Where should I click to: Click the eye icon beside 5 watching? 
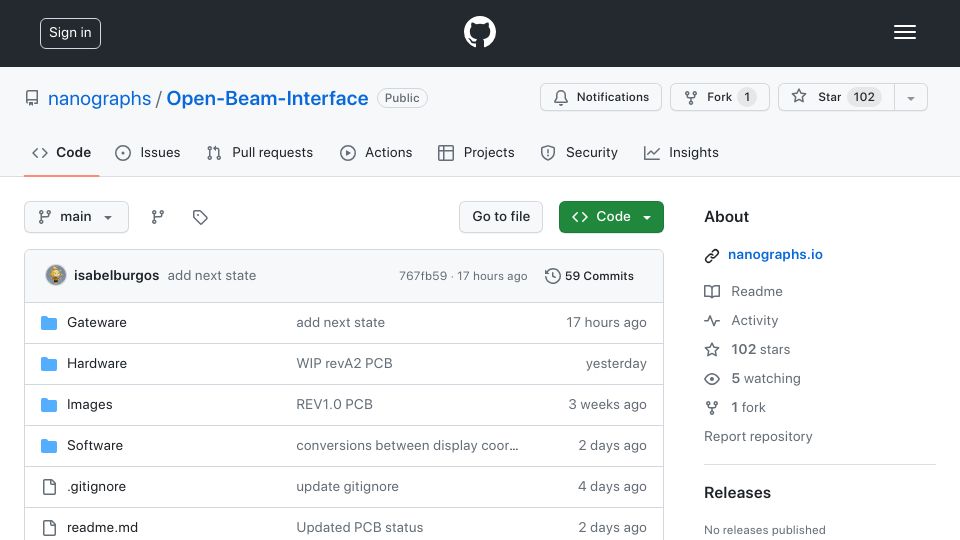tap(711, 379)
